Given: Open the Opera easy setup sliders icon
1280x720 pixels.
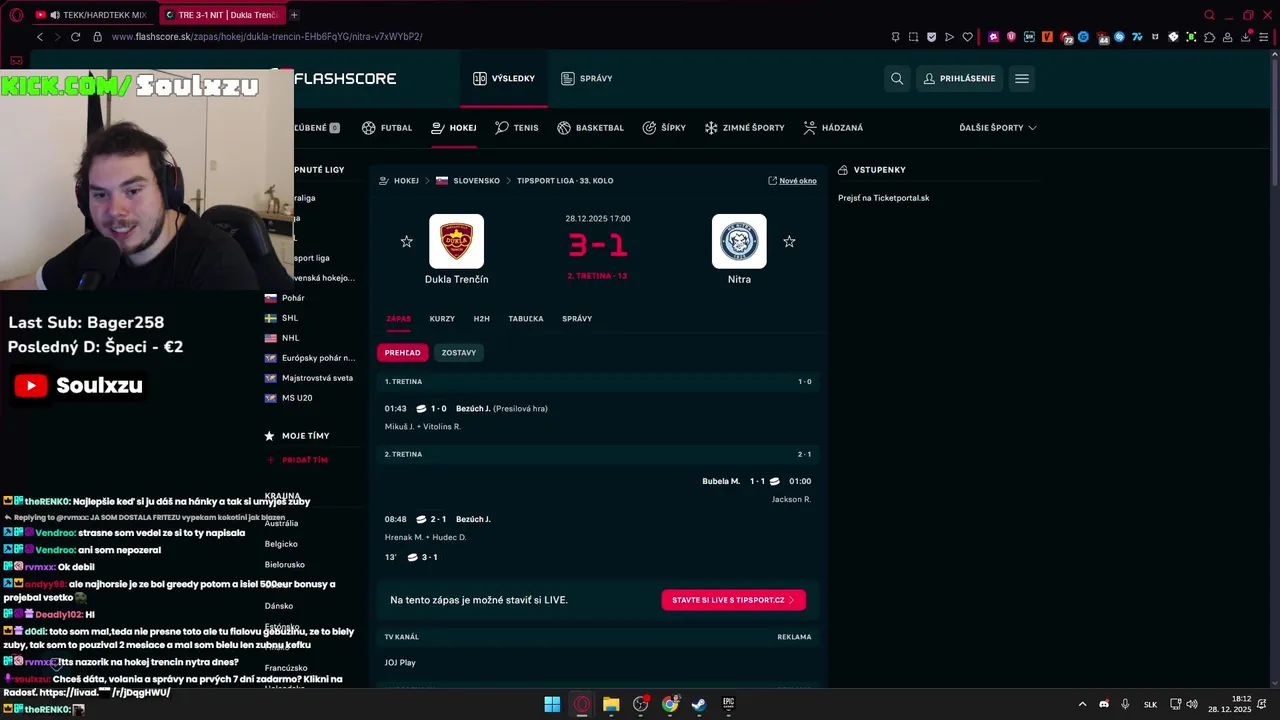Looking at the screenshot, I should [1265, 37].
